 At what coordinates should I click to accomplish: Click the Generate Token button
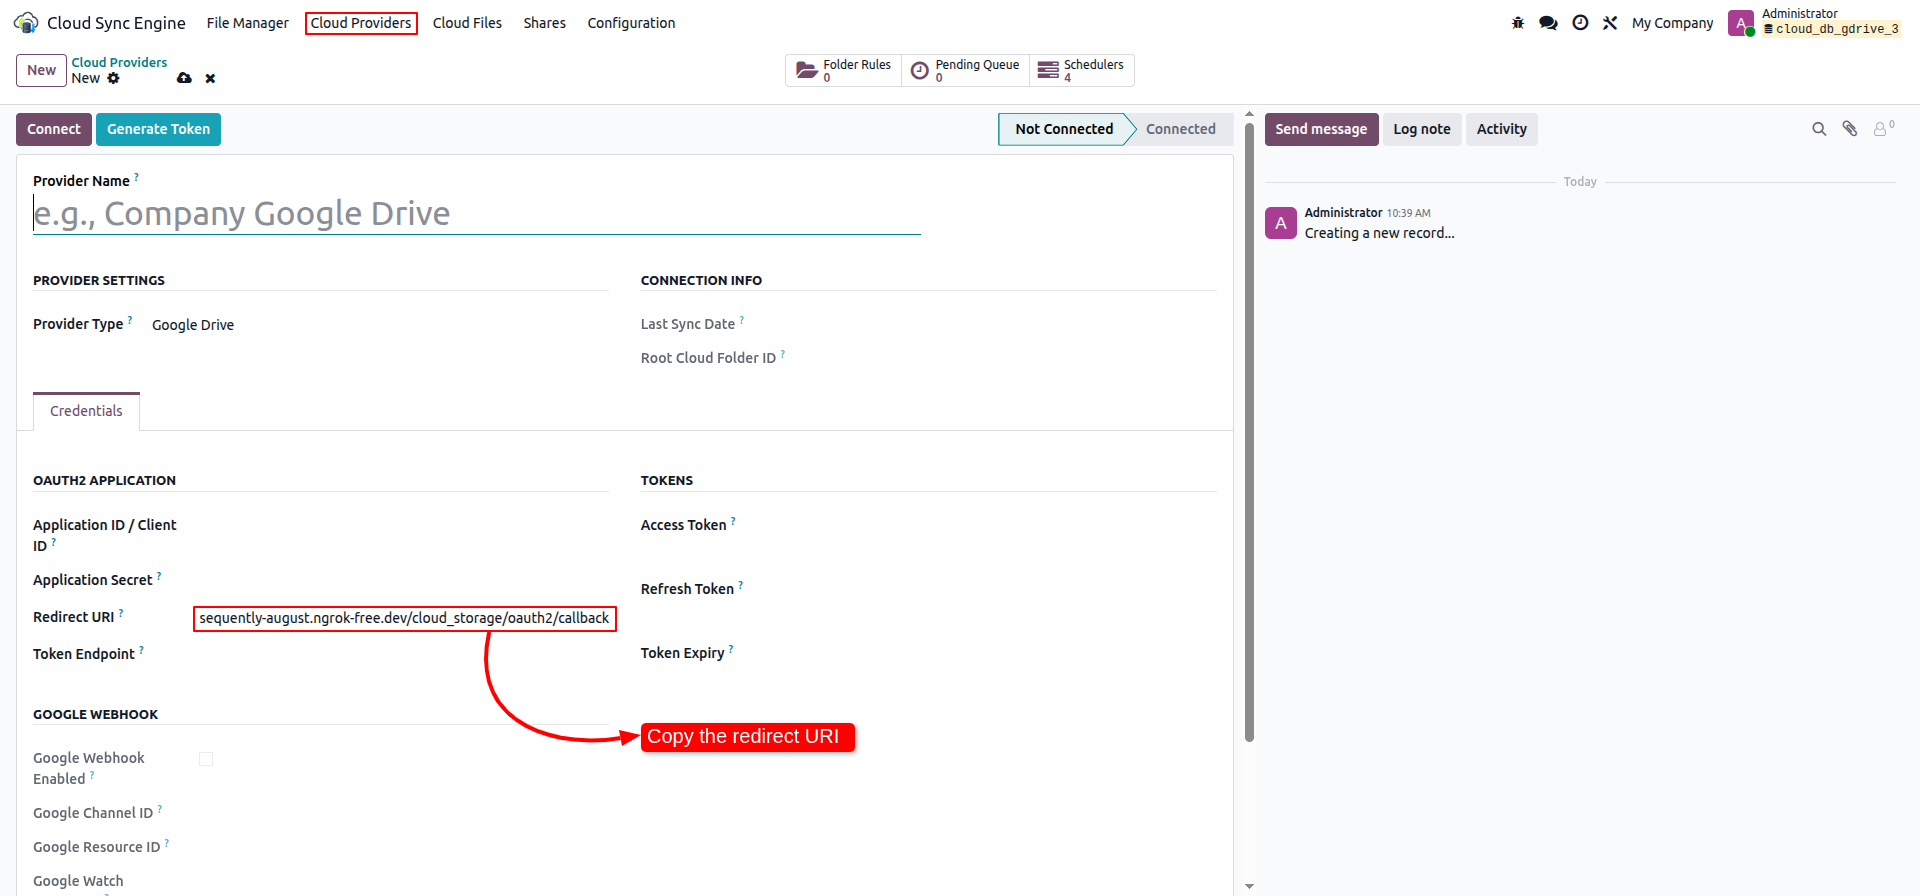(x=158, y=129)
